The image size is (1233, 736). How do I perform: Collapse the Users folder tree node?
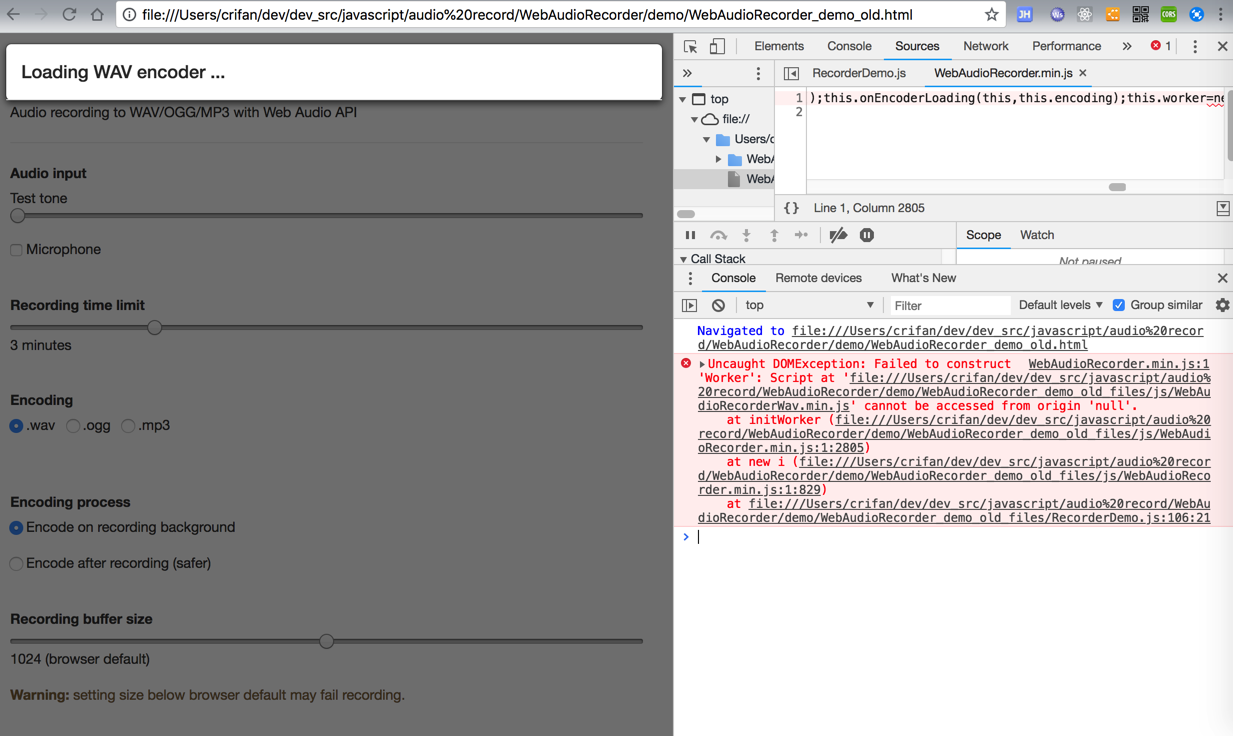[707, 139]
